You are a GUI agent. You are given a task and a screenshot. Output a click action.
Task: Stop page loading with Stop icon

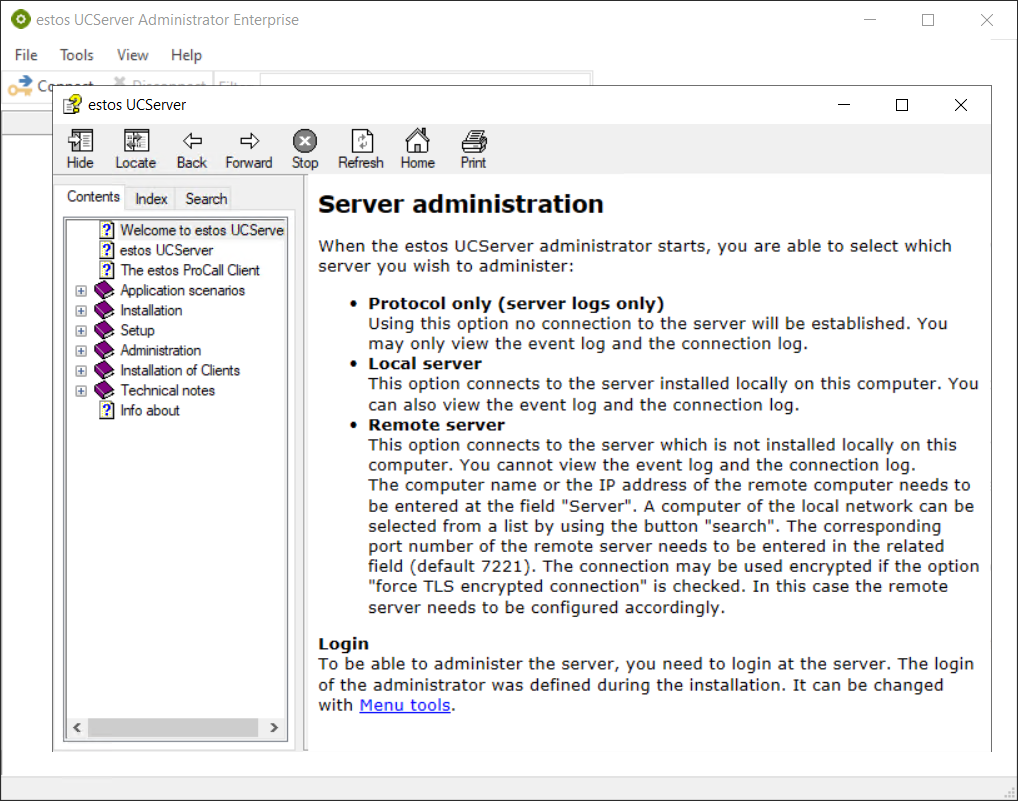click(x=305, y=149)
